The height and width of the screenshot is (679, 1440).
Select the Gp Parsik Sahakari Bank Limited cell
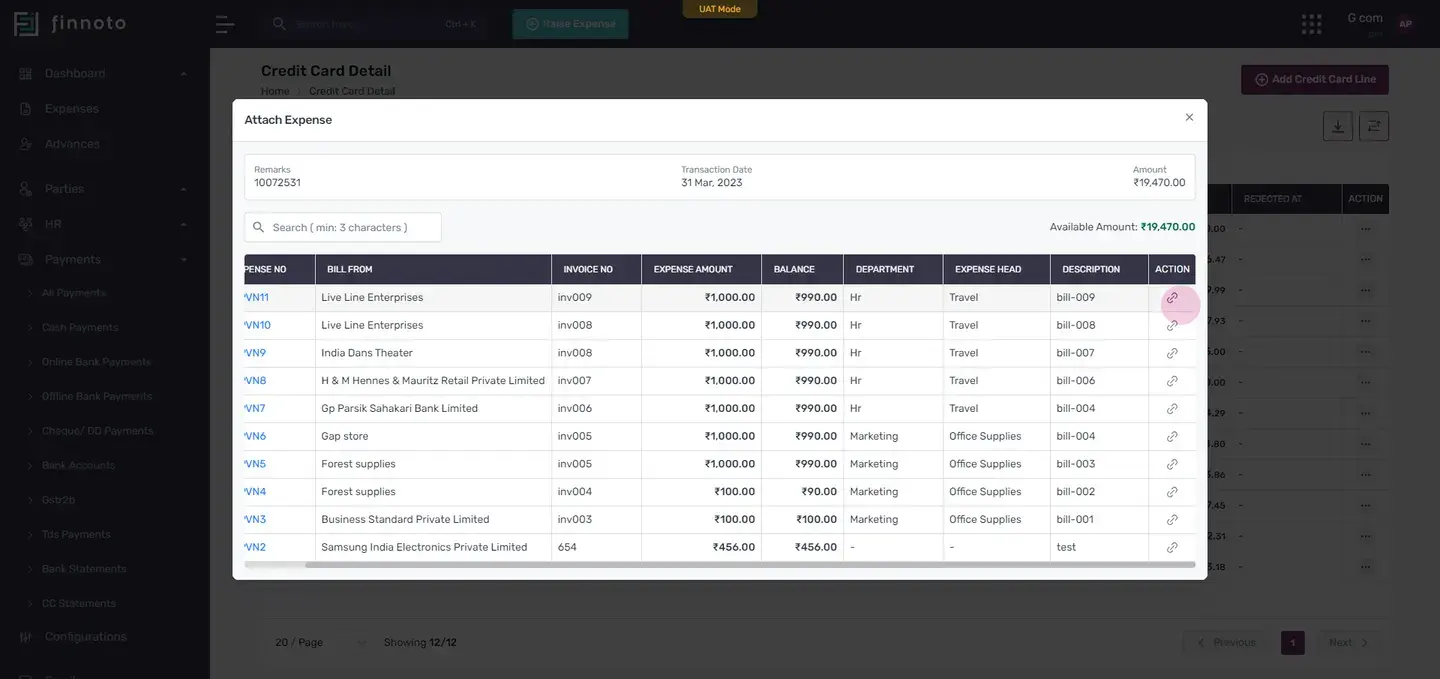(x=433, y=408)
